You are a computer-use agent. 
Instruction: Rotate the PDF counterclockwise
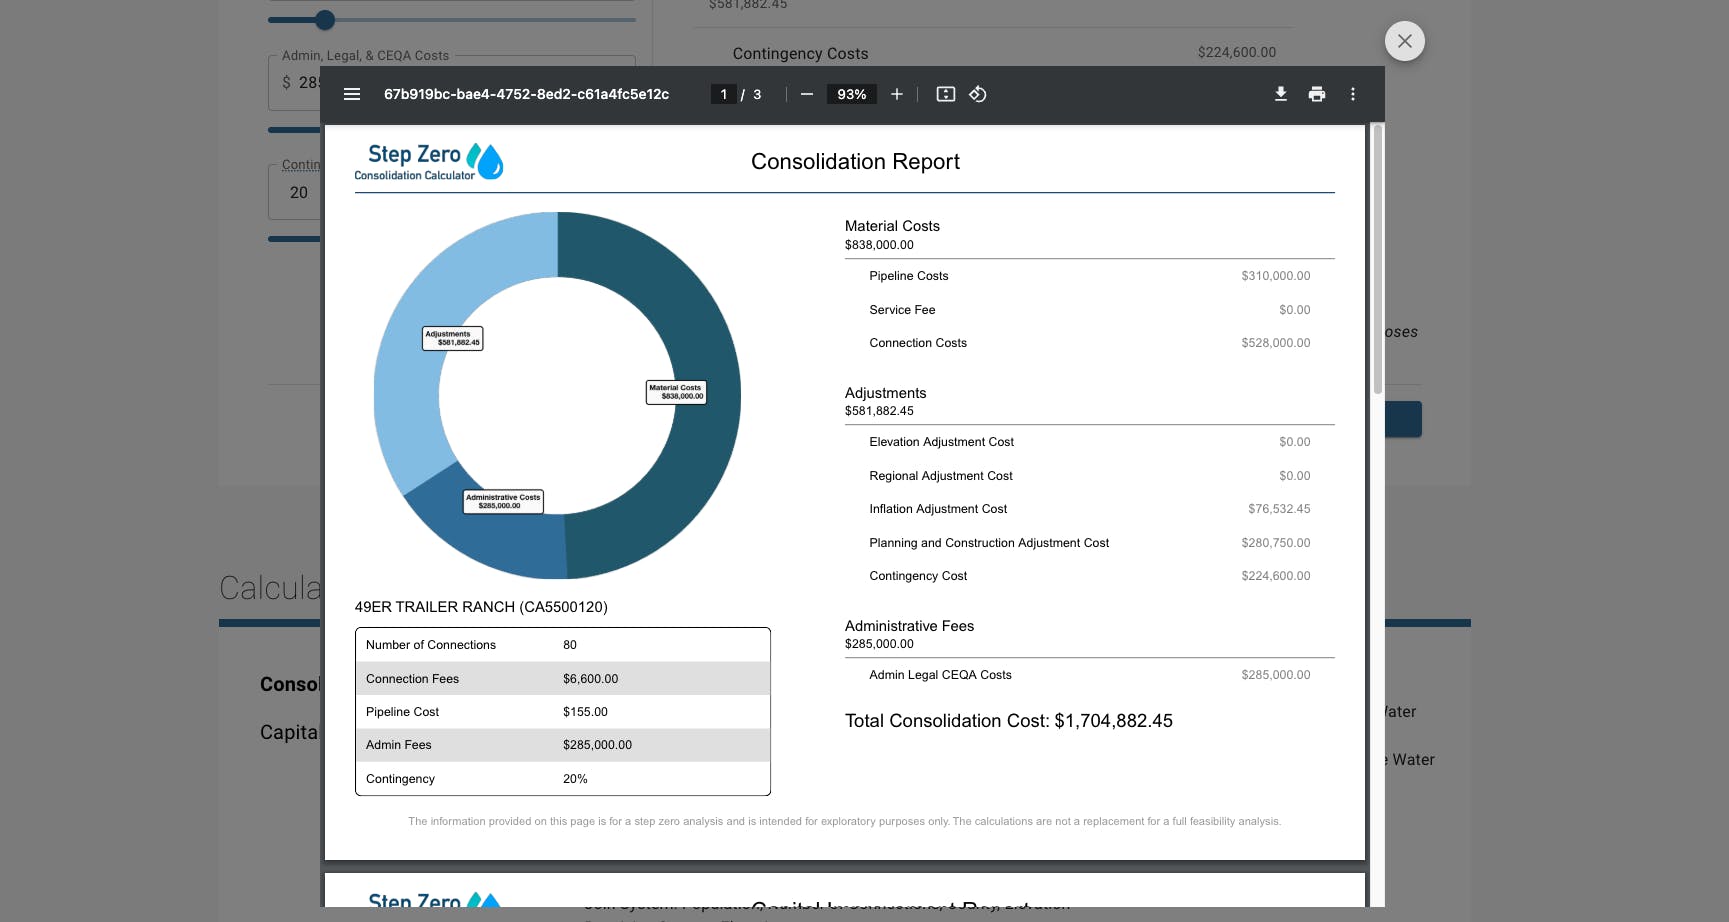978,94
